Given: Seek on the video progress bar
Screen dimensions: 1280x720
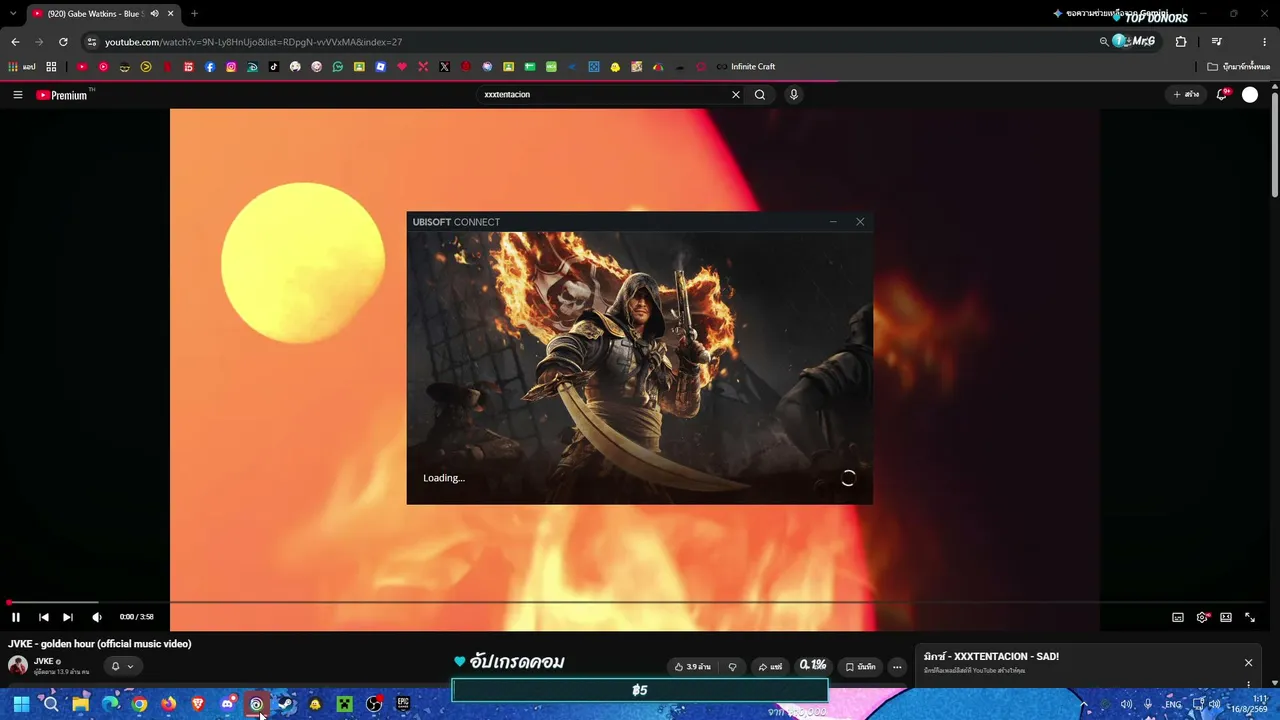Looking at the screenshot, I should 636,602.
